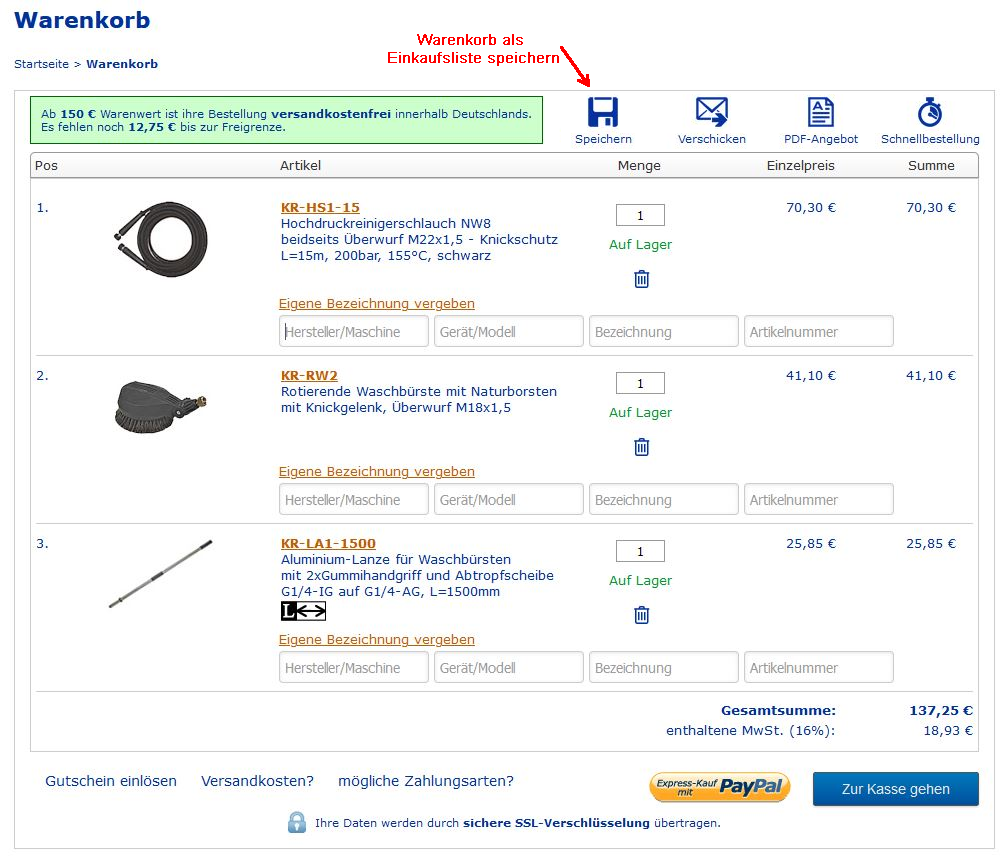The width and height of the screenshot is (1006, 857).
Task: Go to Startseite in the breadcrumb
Action: (41, 64)
